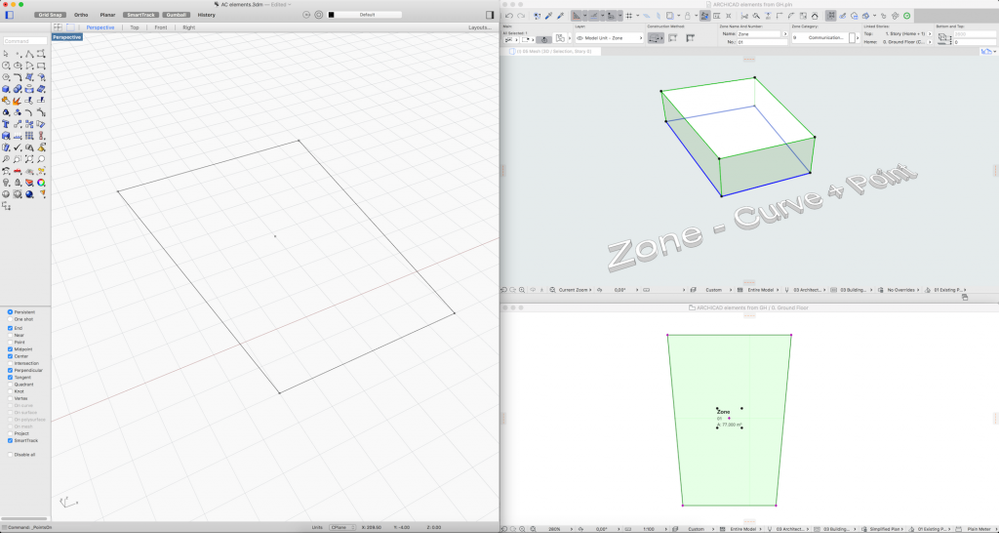999x533 pixels.
Task: Select the One shot osnap radio button
Action: (10, 319)
